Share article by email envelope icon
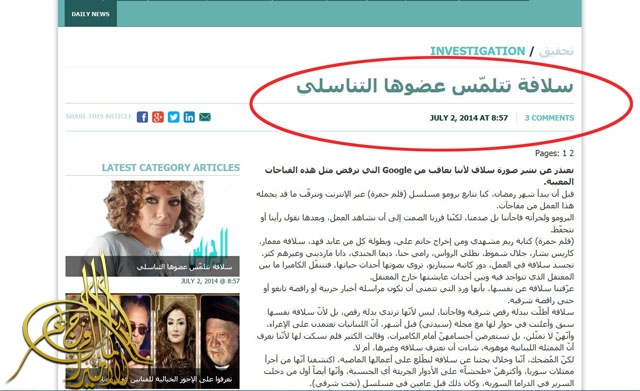The image size is (640, 391). 205,117
